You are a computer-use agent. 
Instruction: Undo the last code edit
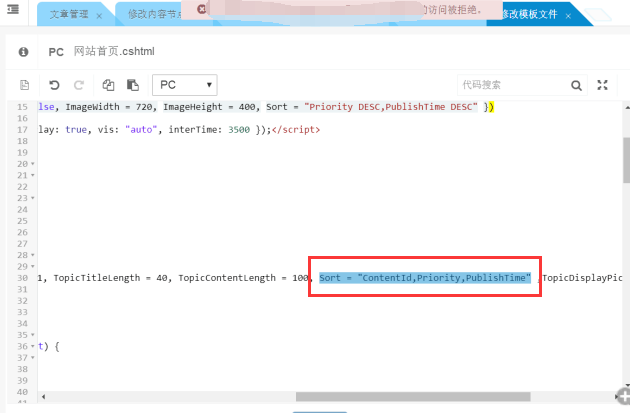click(53, 85)
